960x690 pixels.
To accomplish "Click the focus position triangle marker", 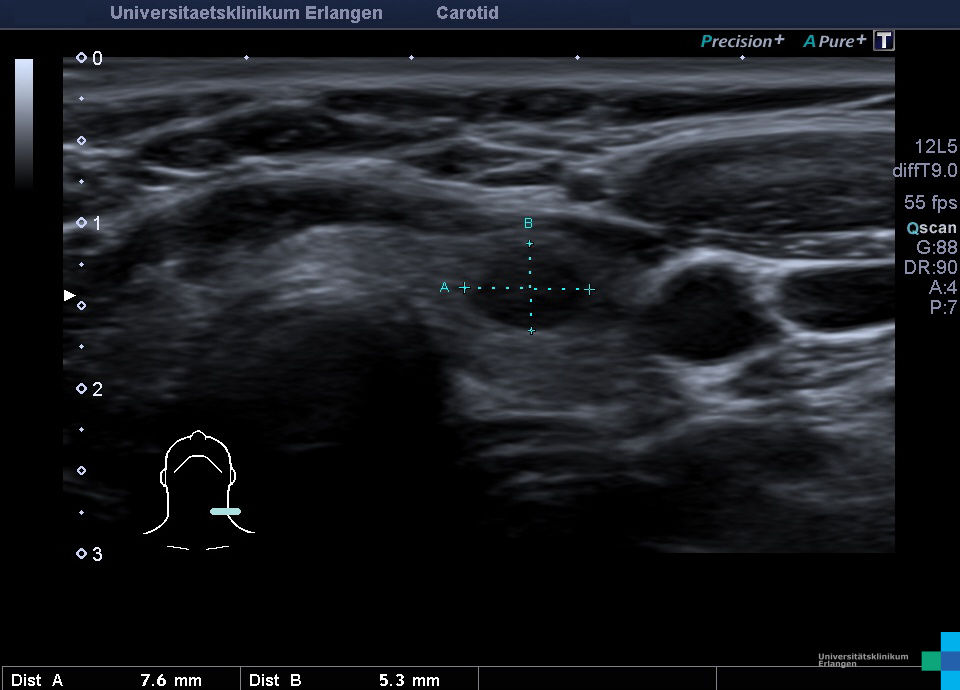I will (x=69, y=295).
